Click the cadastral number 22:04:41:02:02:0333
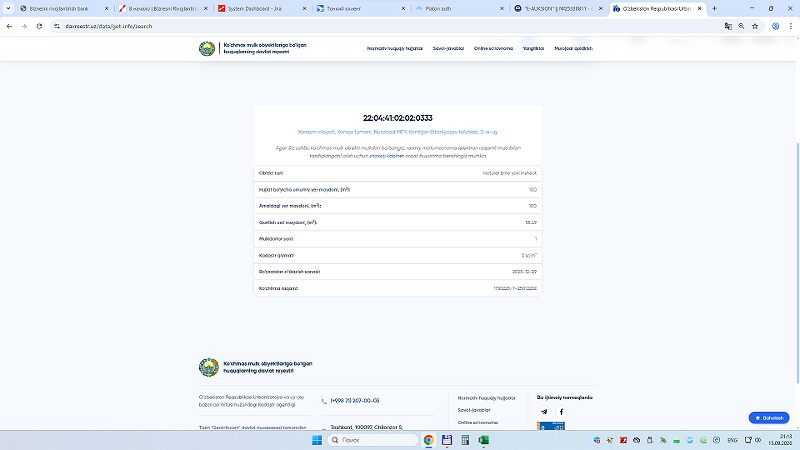 (397, 118)
